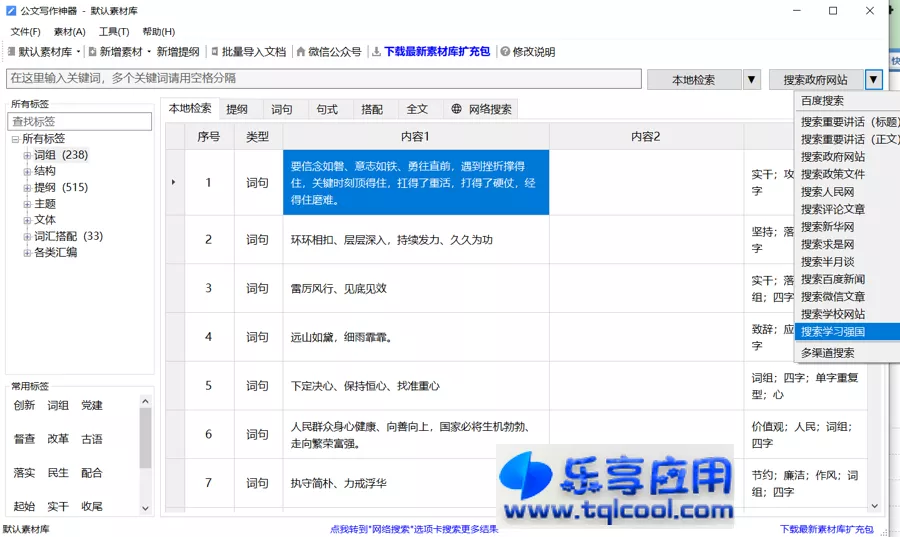Switch to the 本地检索 tab
The height and width of the screenshot is (537, 900).
pyautogui.click(x=189, y=108)
